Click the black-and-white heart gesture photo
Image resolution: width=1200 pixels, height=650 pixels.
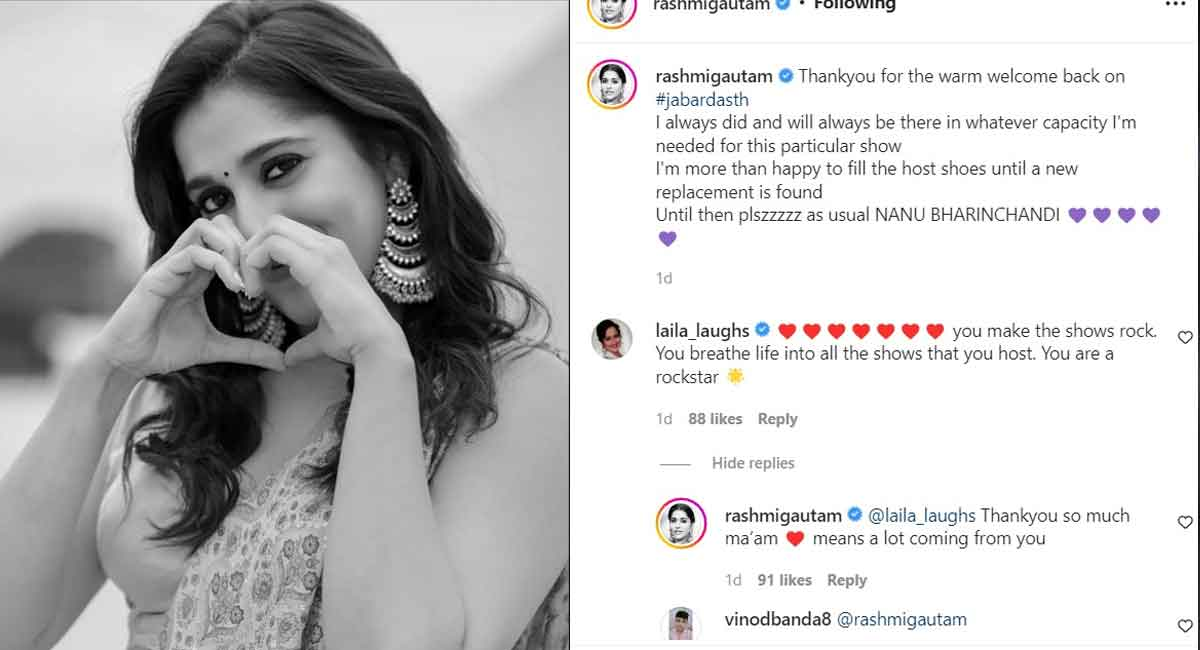click(284, 325)
